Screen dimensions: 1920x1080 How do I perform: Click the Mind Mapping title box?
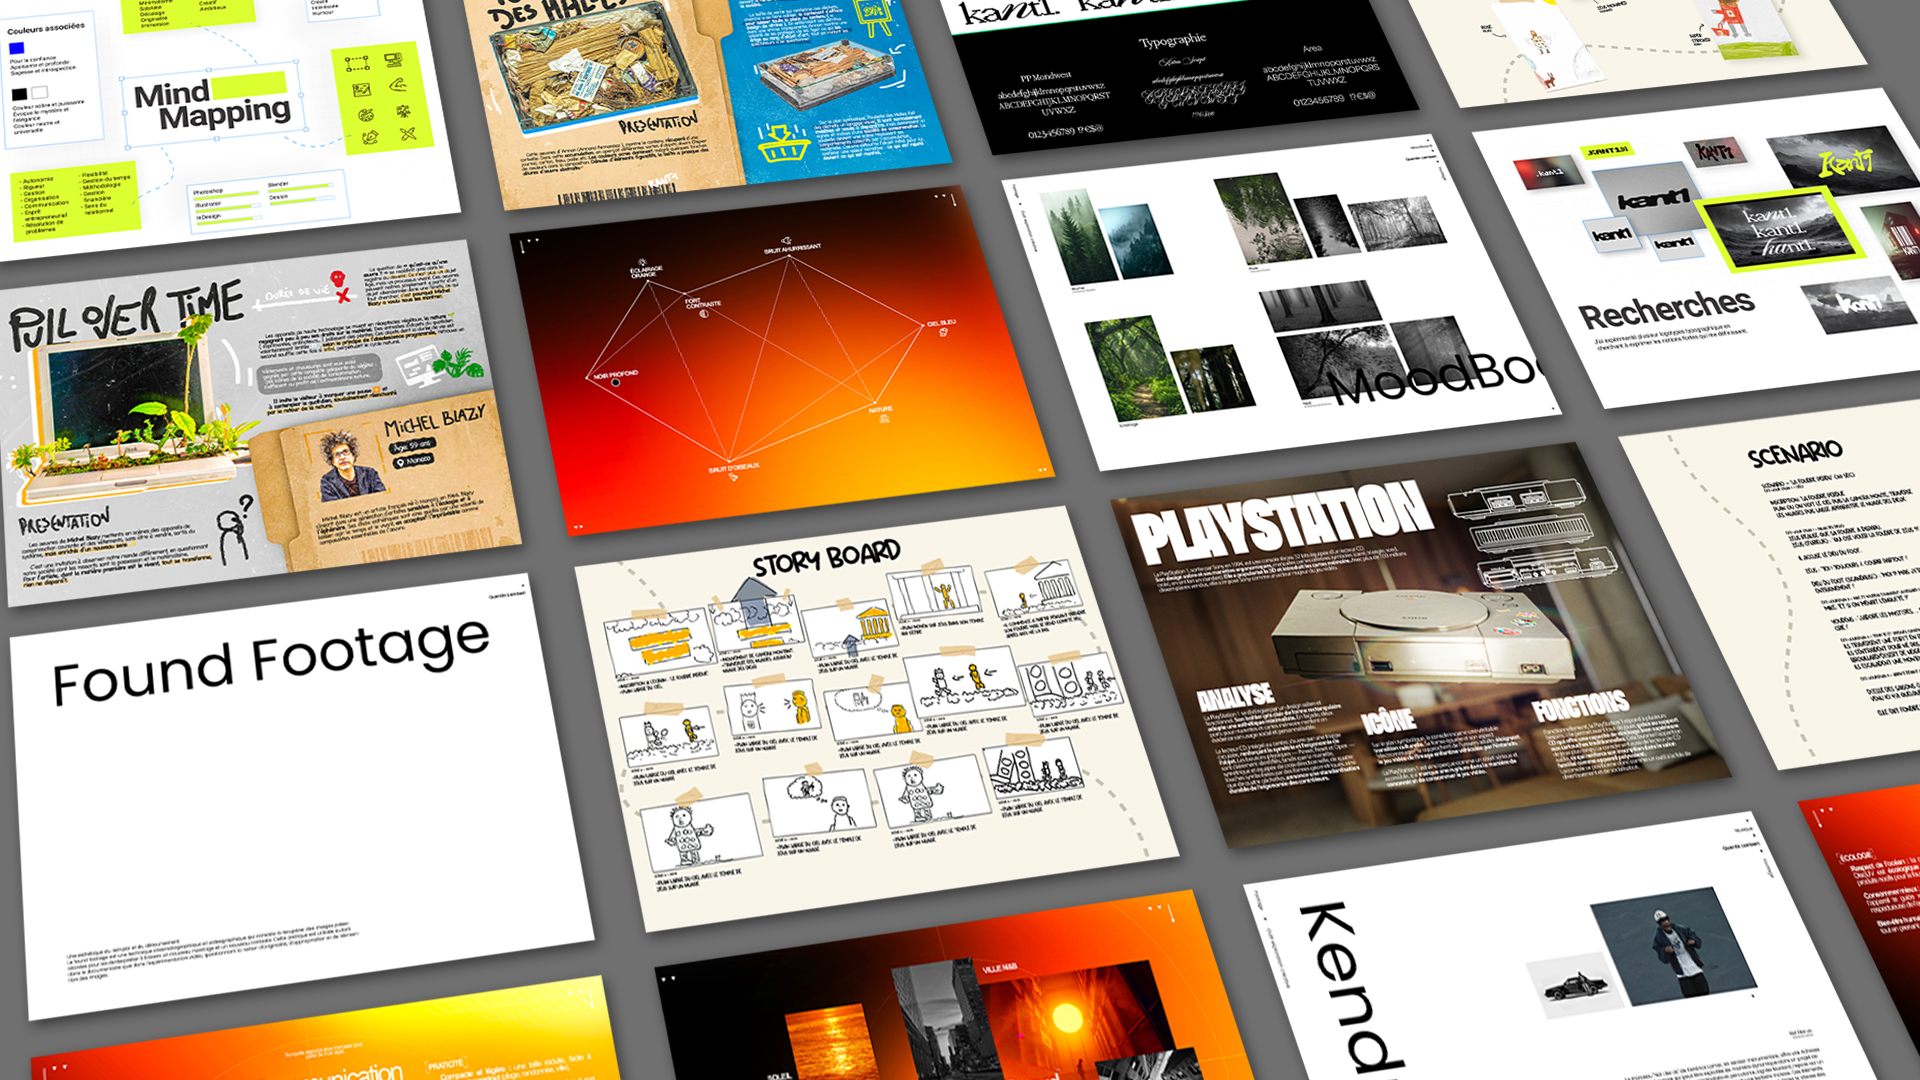[x=213, y=107]
